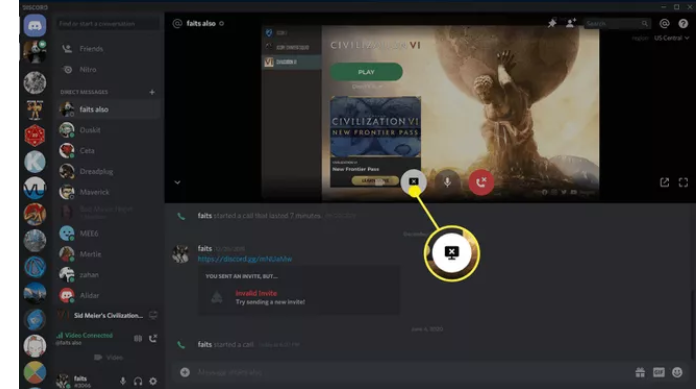This screenshot has height=389, width=700.
Task: Open conversation with Alidar
Action: click(x=108, y=295)
